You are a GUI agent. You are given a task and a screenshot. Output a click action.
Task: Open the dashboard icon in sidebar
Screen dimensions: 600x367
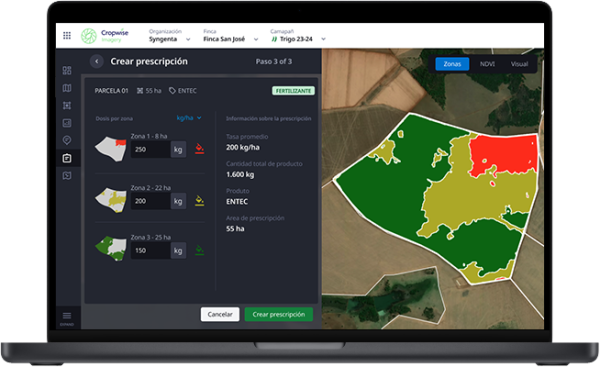click(67, 70)
